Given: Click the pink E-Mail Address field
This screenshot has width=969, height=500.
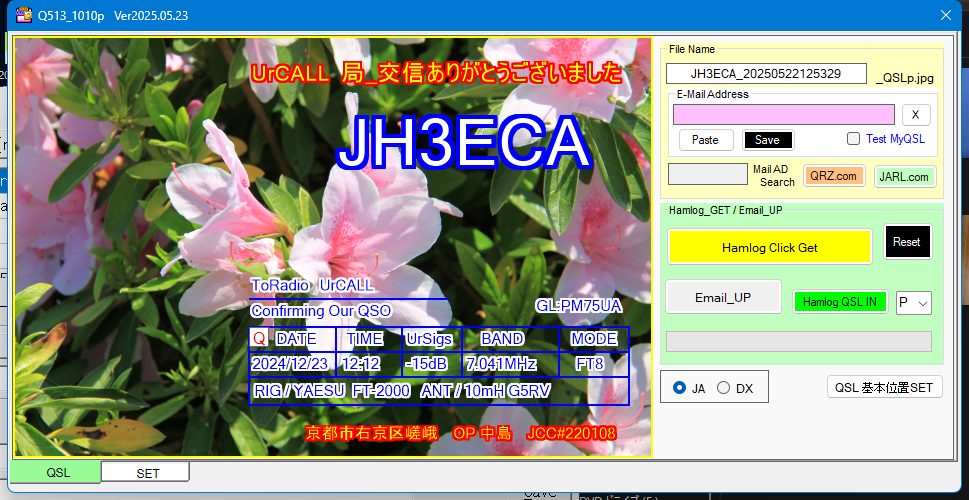Looking at the screenshot, I should coord(784,114).
